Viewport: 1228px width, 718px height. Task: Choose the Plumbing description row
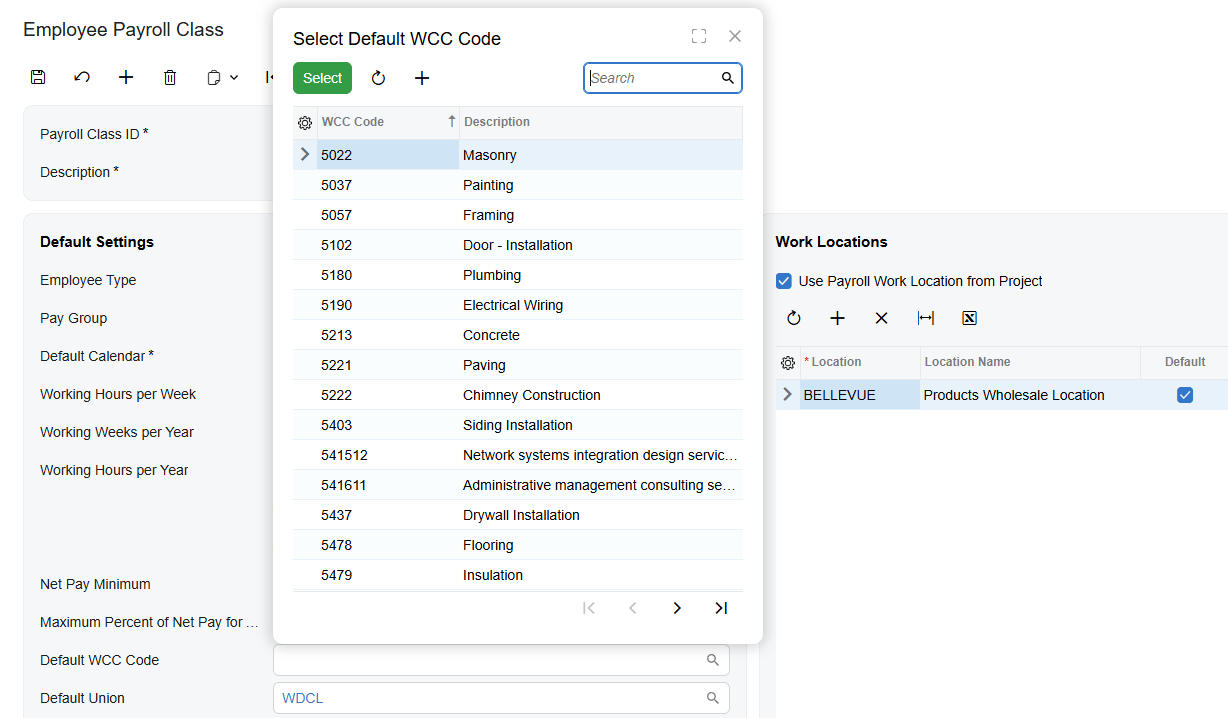518,275
